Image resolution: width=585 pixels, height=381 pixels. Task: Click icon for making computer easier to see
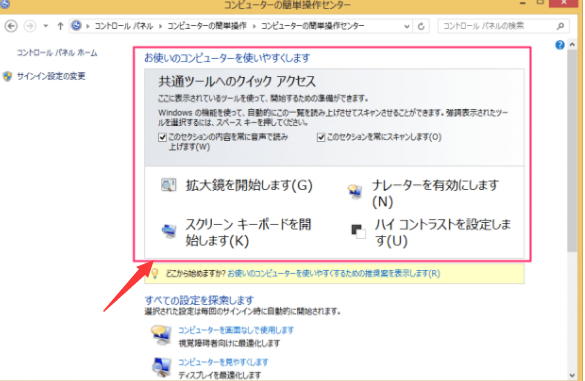tap(162, 367)
